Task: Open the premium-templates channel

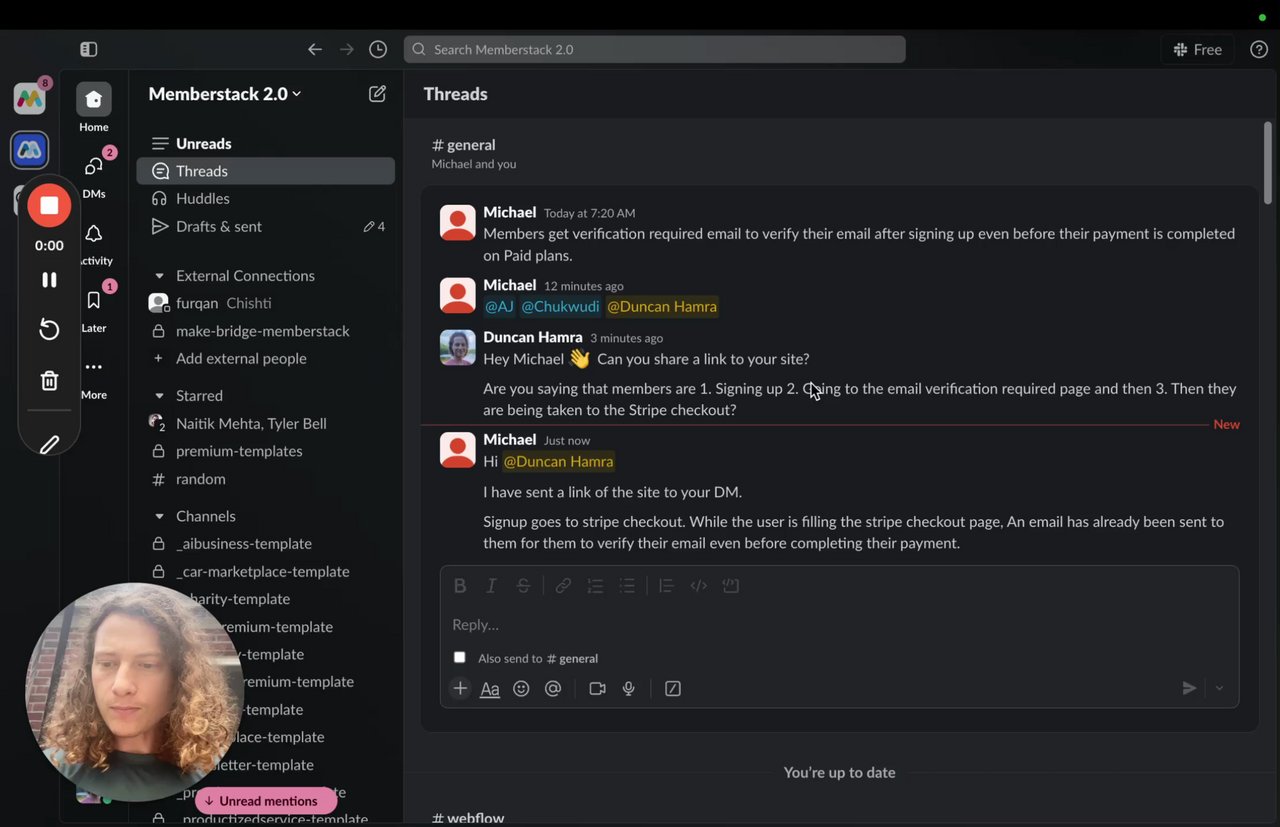Action: (266, 451)
